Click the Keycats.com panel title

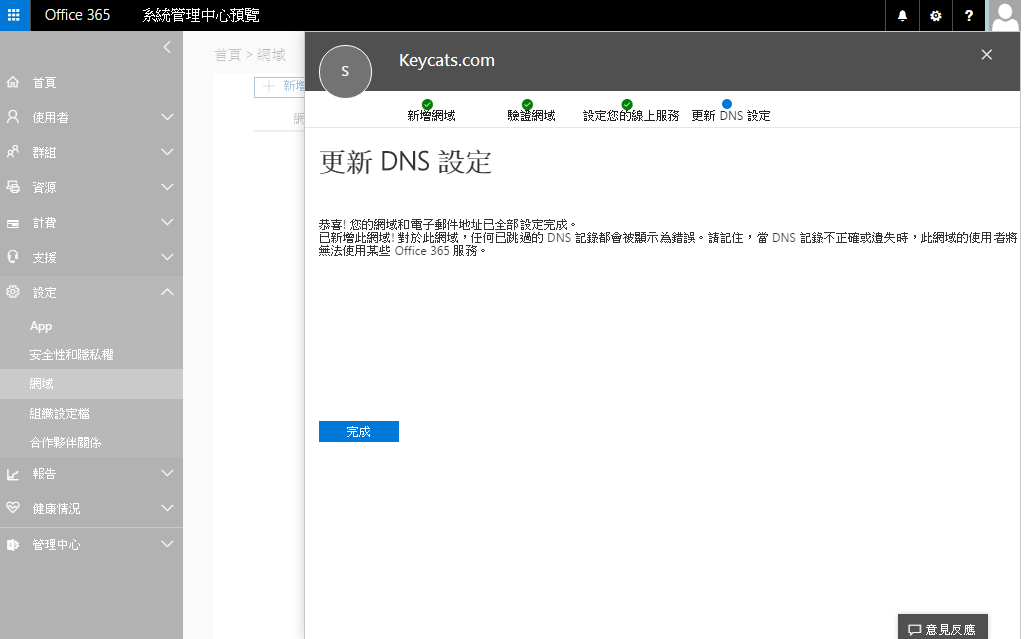(x=447, y=60)
